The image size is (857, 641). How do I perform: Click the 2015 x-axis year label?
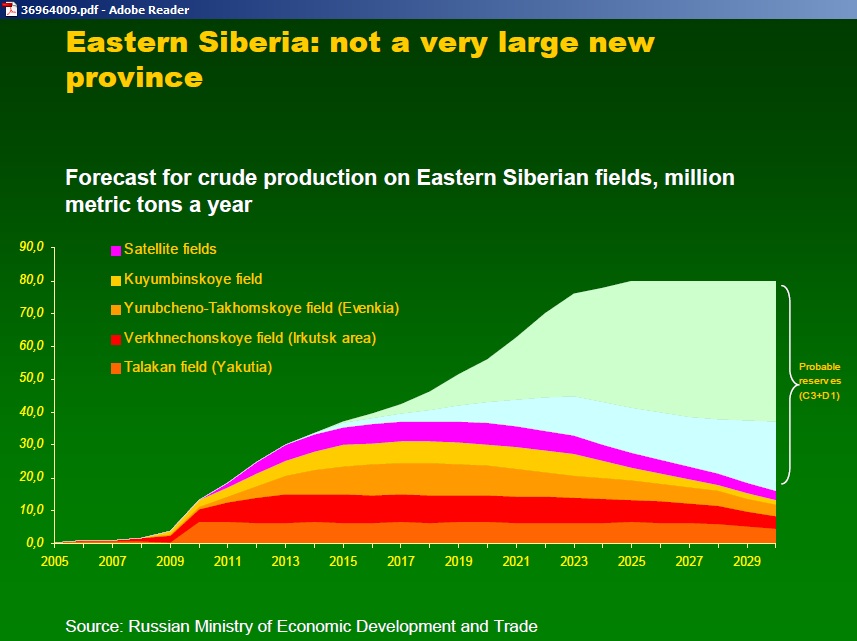[343, 561]
